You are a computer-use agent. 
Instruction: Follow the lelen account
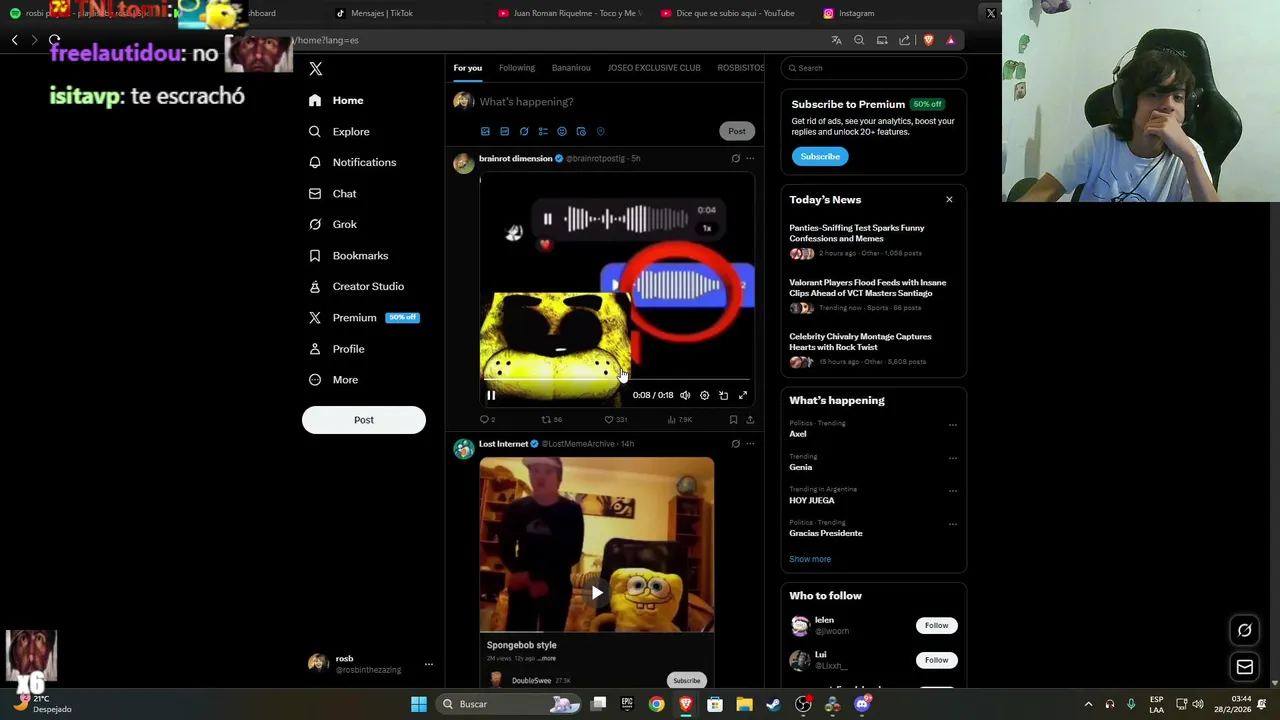936,625
